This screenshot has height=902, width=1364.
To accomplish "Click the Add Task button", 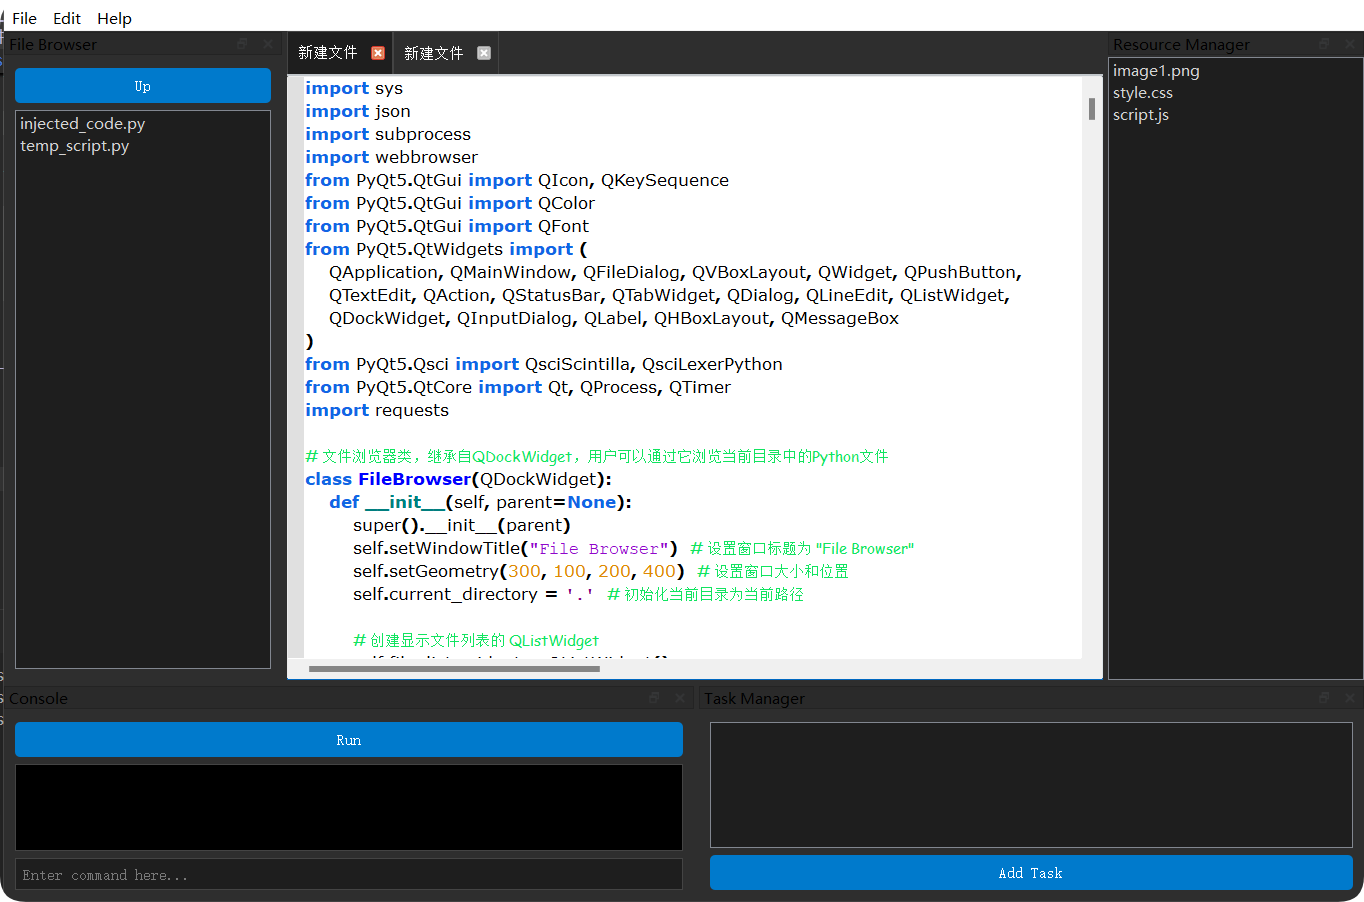I will click(x=1030, y=873).
